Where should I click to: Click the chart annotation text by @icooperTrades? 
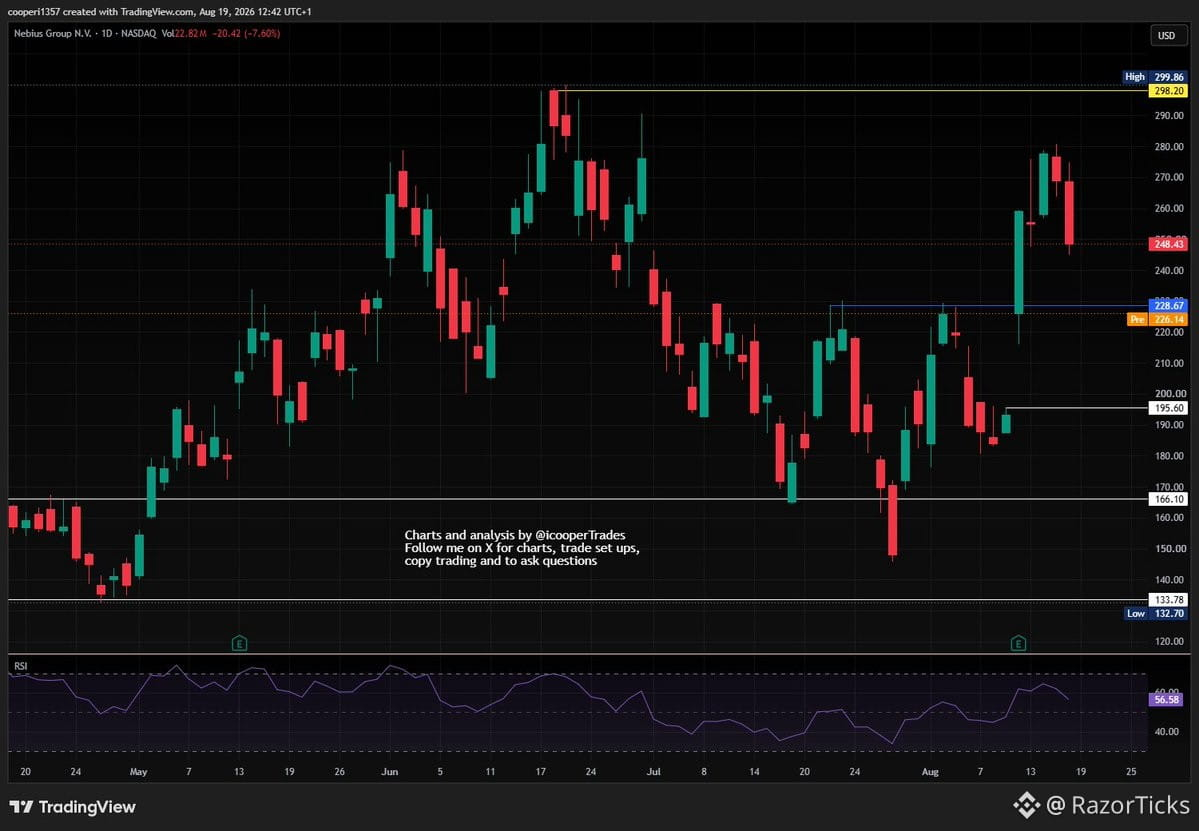coord(522,547)
